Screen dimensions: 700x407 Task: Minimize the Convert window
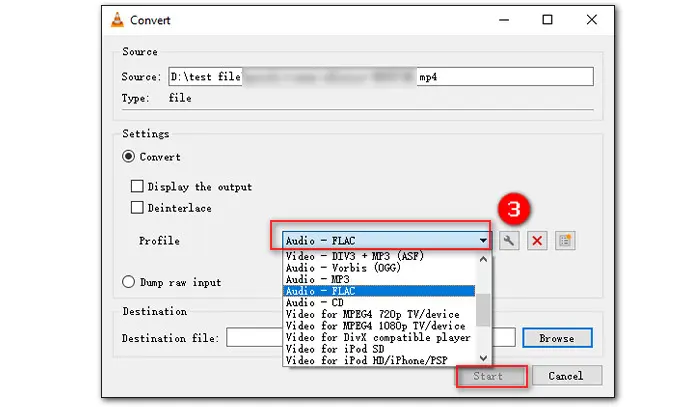[x=504, y=20]
